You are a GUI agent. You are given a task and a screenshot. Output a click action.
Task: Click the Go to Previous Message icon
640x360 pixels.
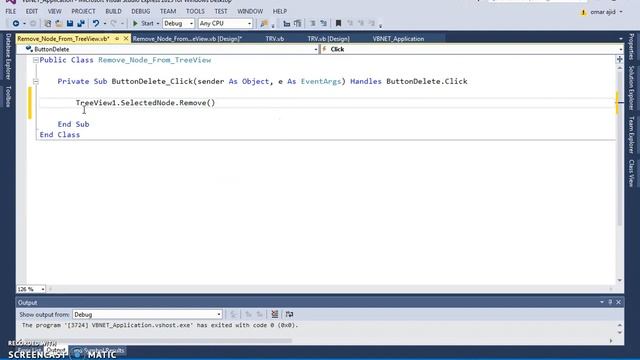point(248,314)
